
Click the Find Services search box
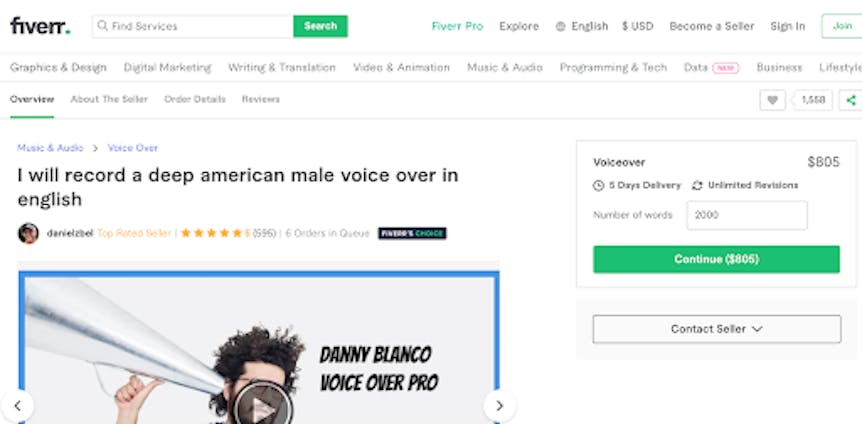tap(193, 26)
